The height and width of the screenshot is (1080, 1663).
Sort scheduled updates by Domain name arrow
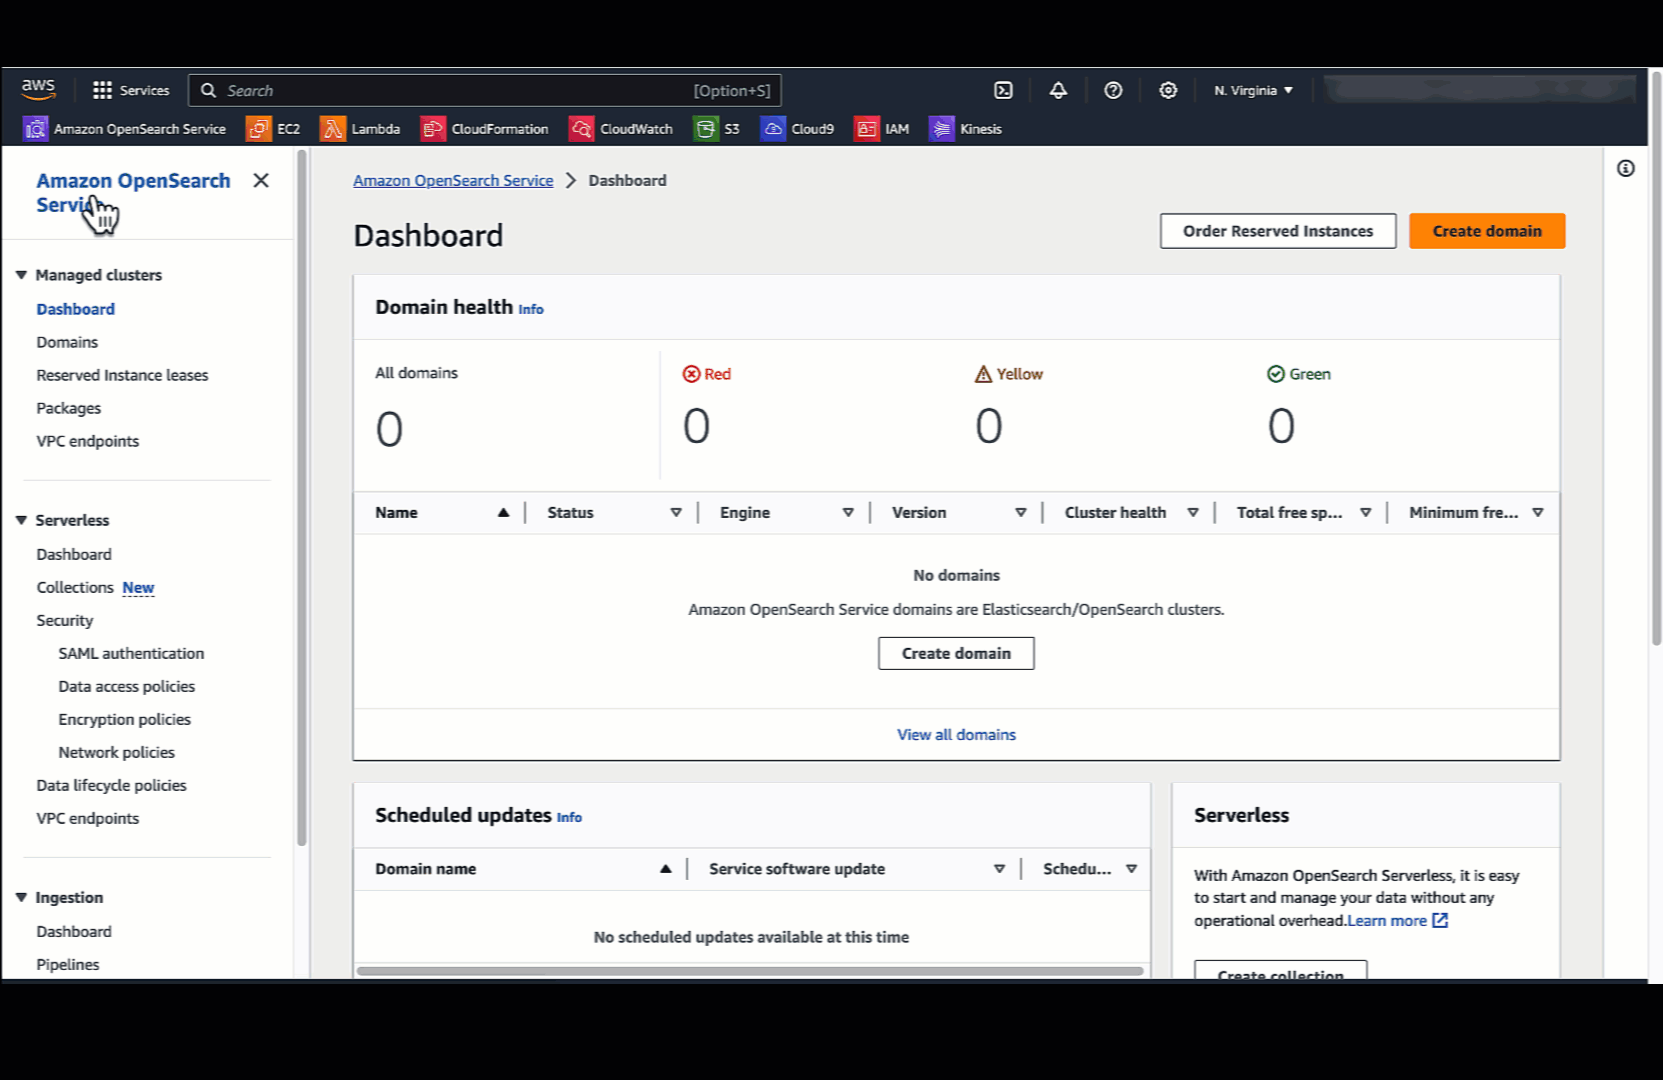tap(666, 869)
